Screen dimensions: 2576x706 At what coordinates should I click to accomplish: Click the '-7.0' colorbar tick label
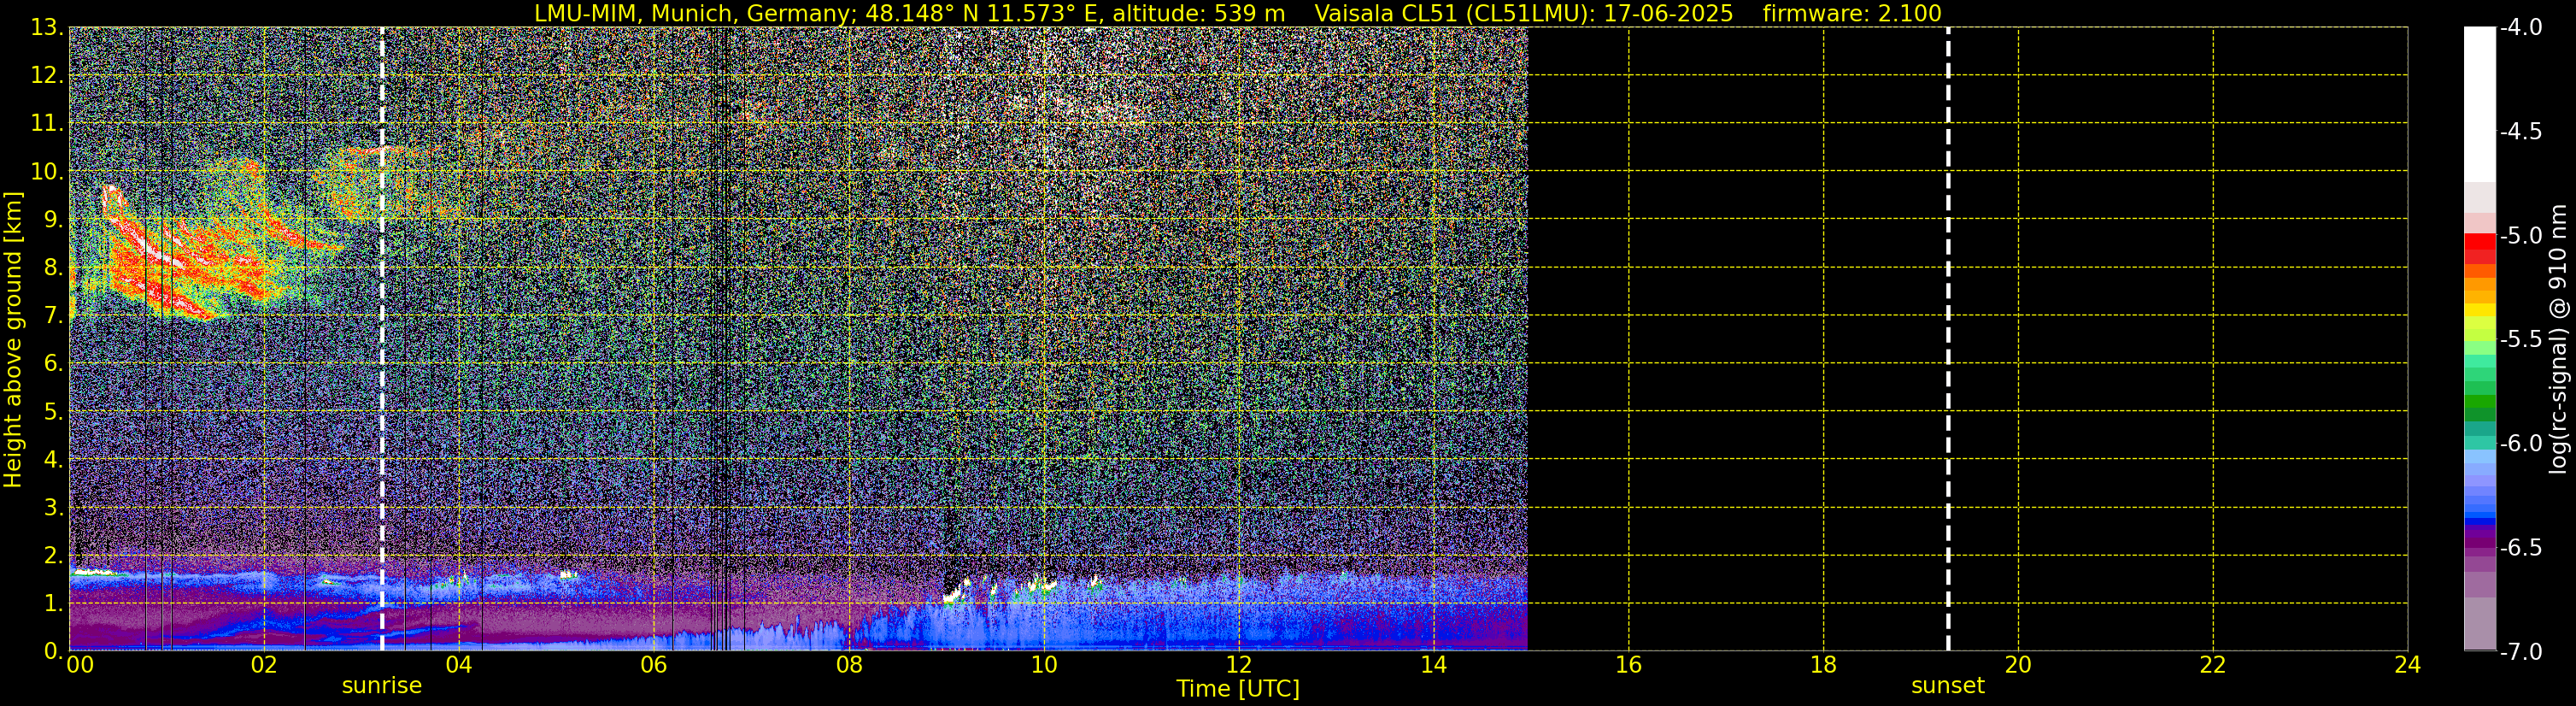pyautogui.click(x=2520, y=652)
